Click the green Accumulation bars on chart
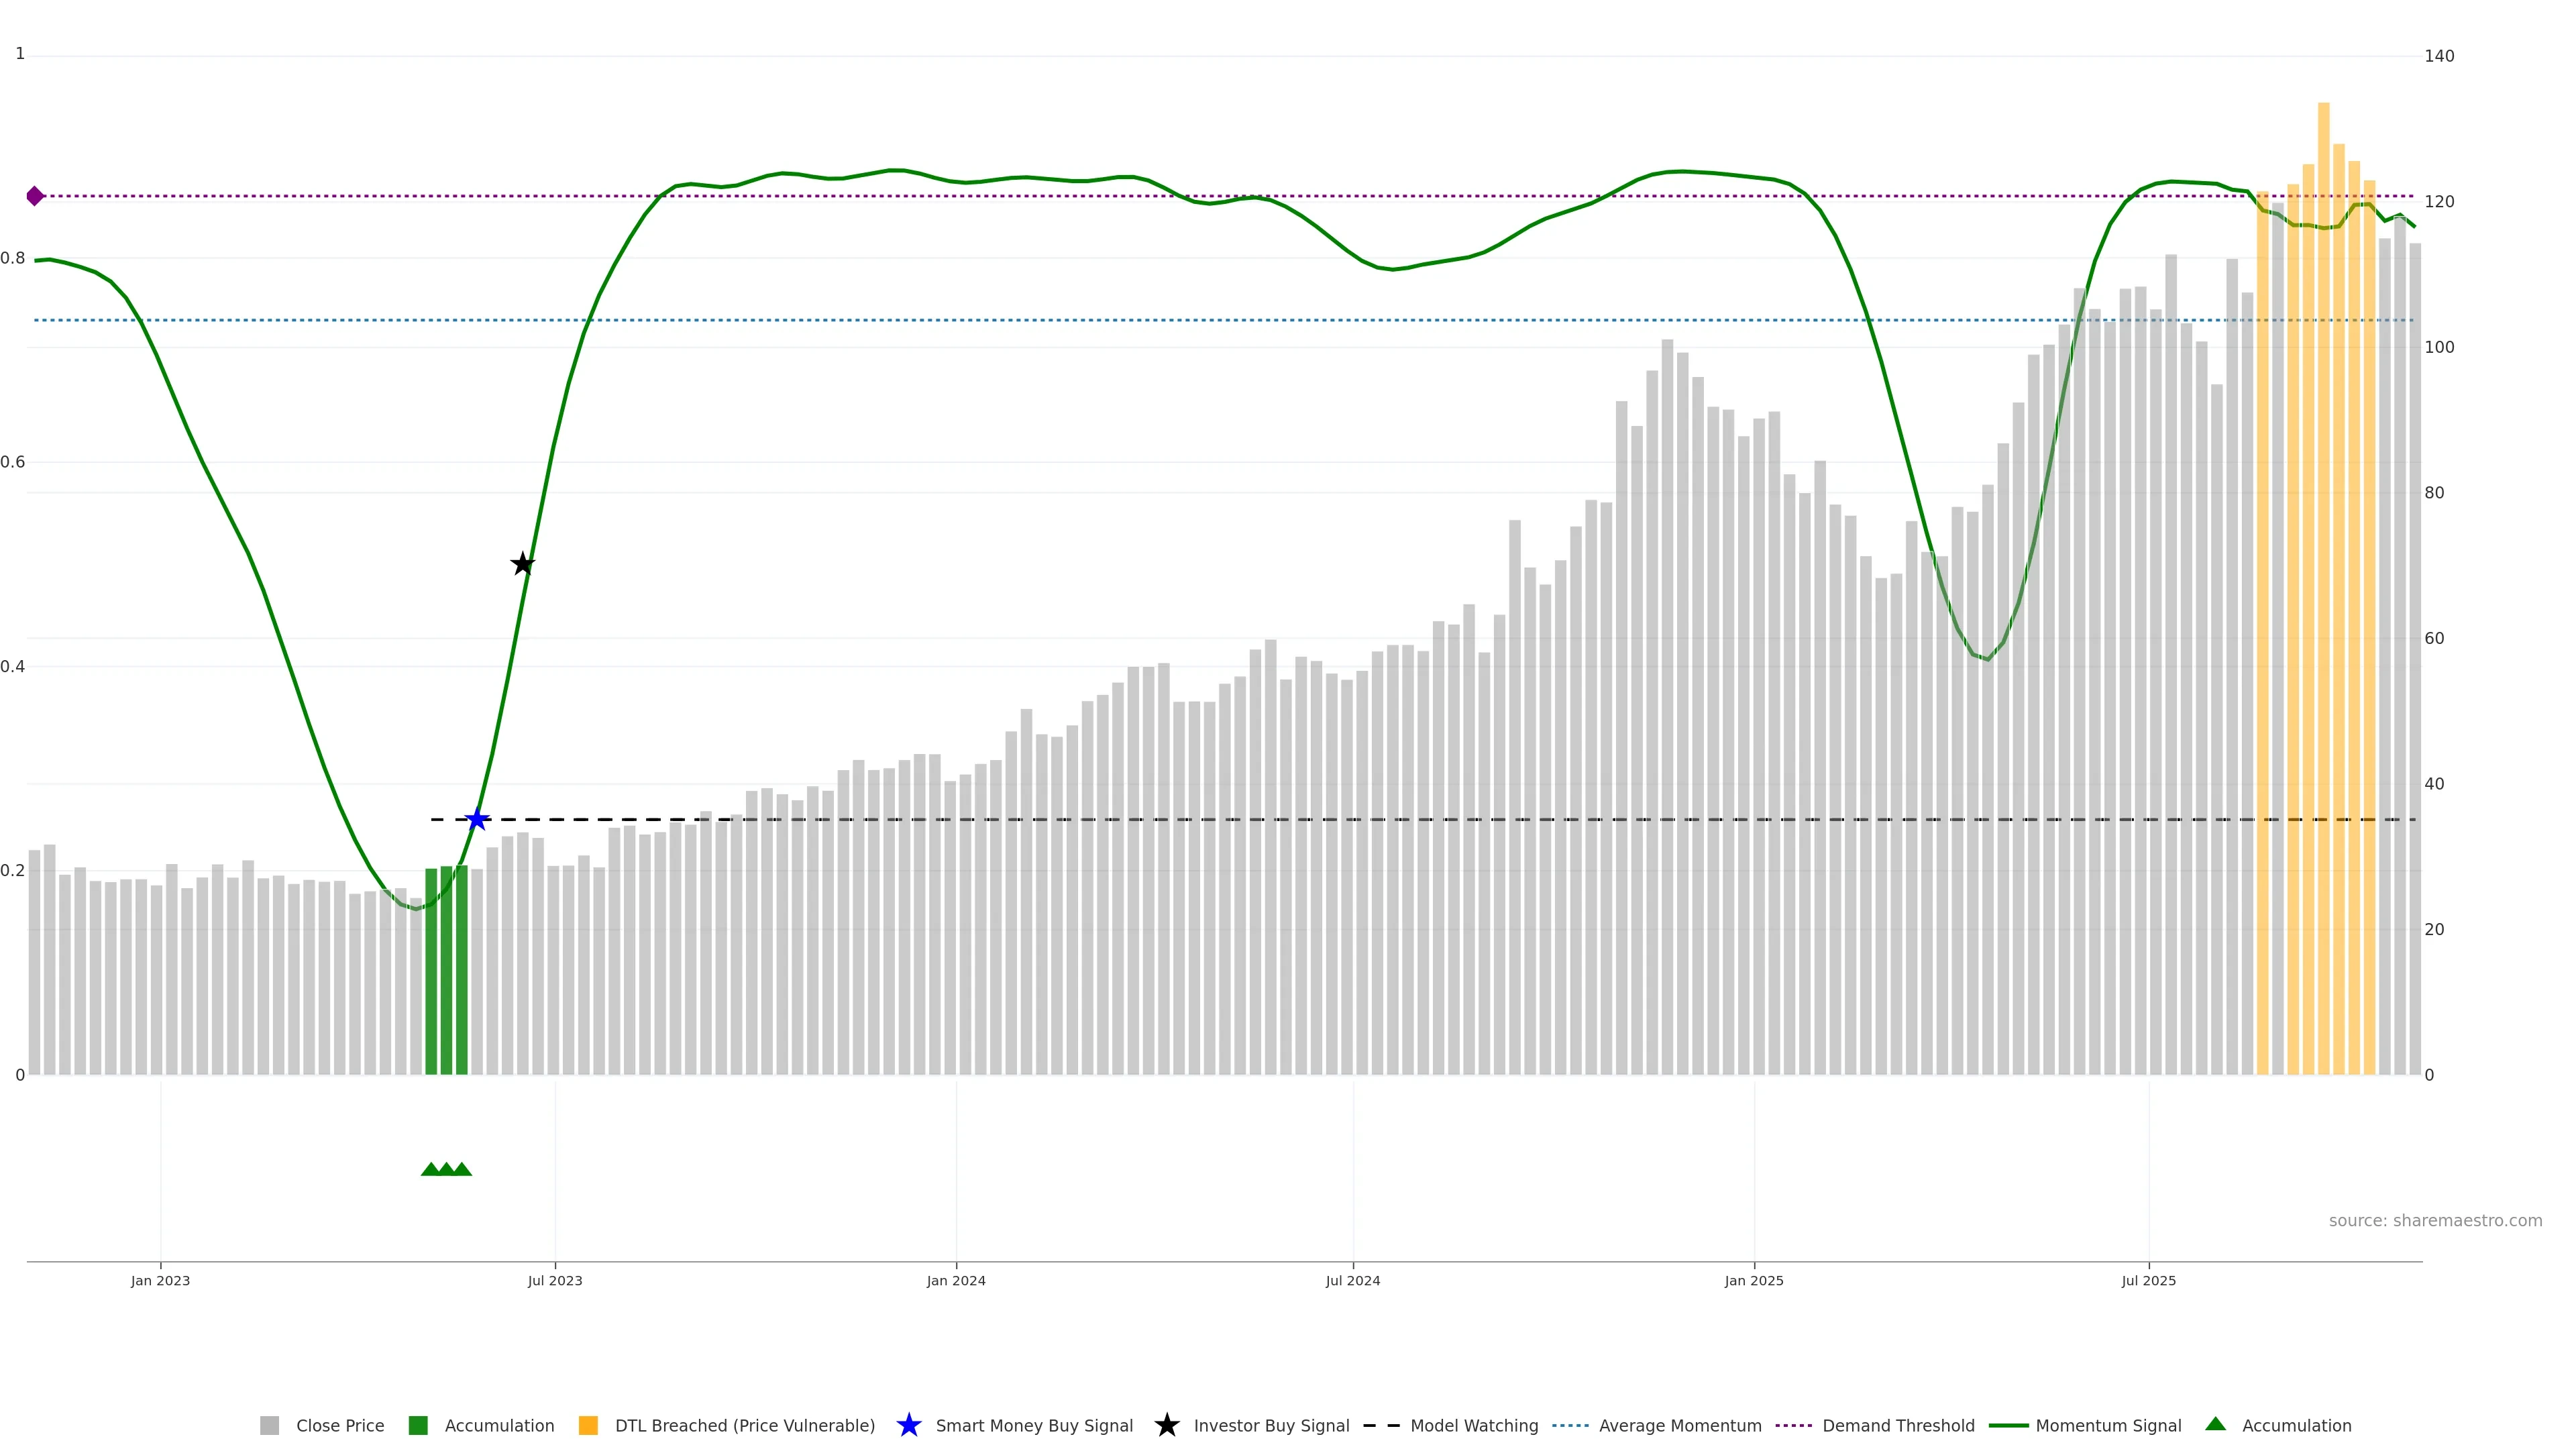The height and width of the screenshot is (1449, 2576). tap(446, 970)
